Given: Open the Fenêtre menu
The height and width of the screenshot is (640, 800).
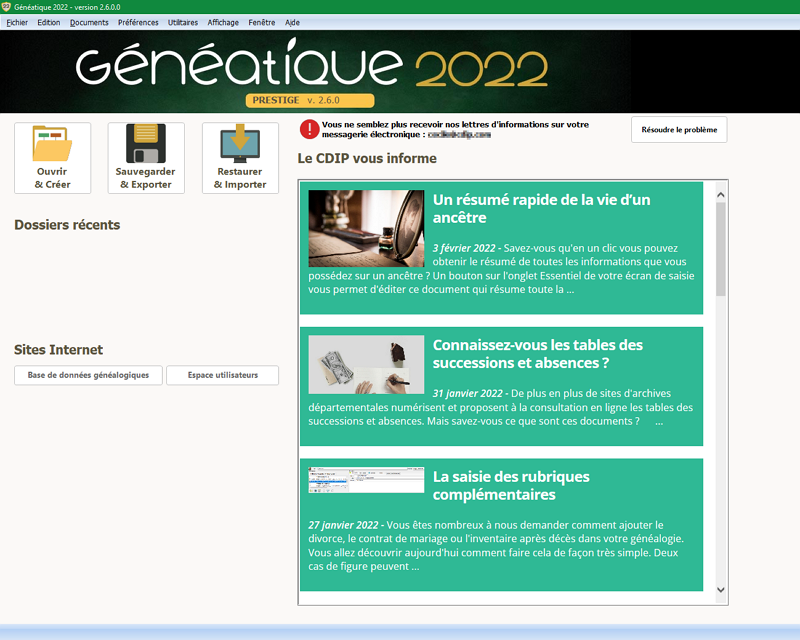Looking at the screenshot, I should 262,22.
